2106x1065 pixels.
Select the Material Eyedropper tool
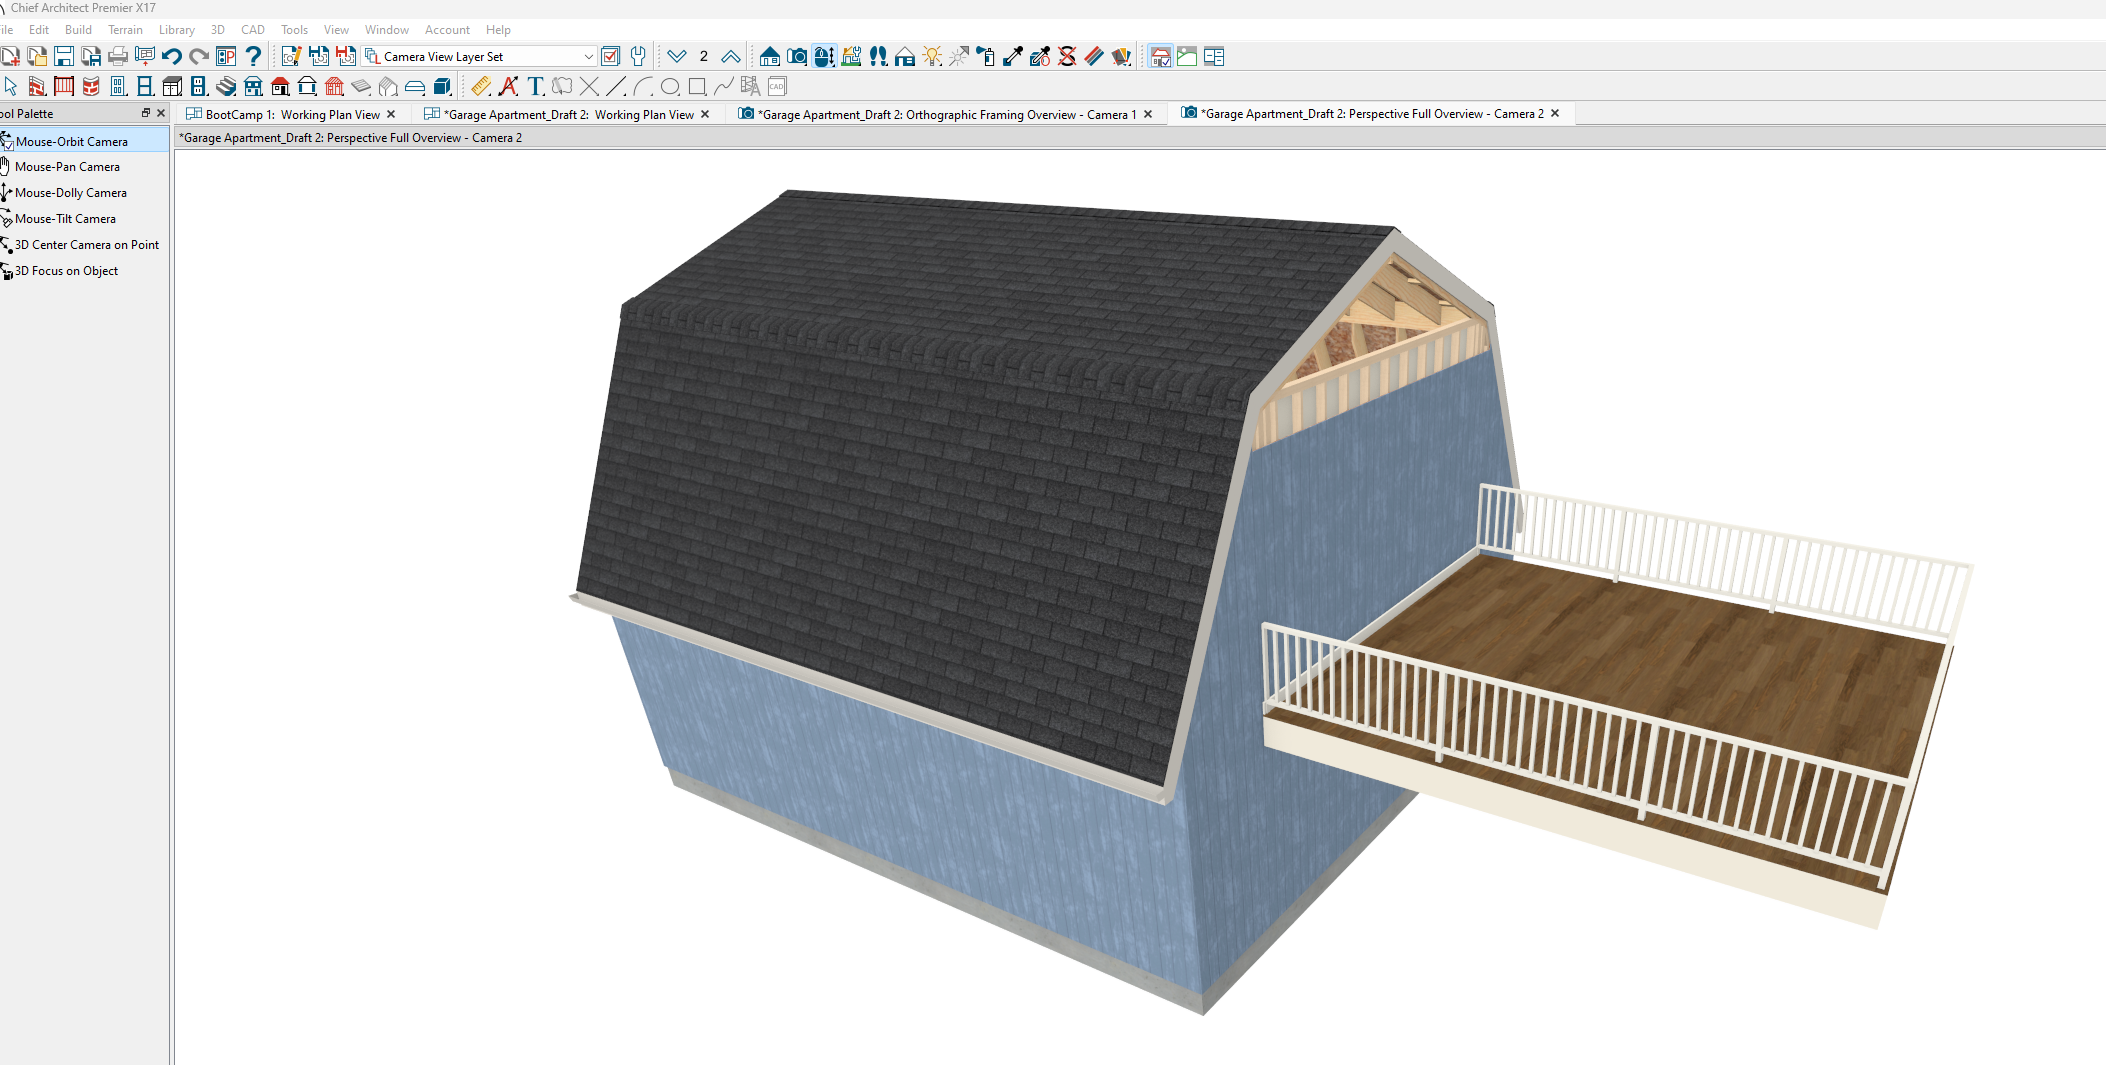[1013, 57]
